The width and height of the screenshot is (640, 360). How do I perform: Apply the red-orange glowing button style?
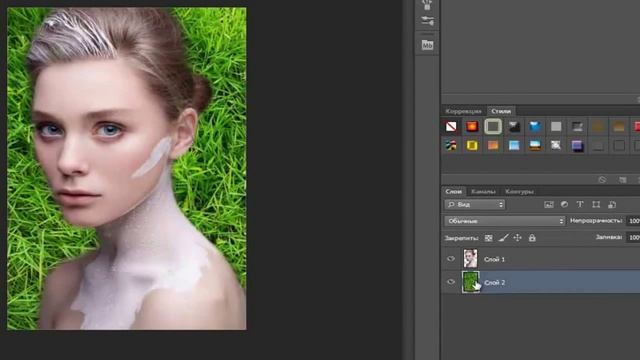click(x=472, y=127)
